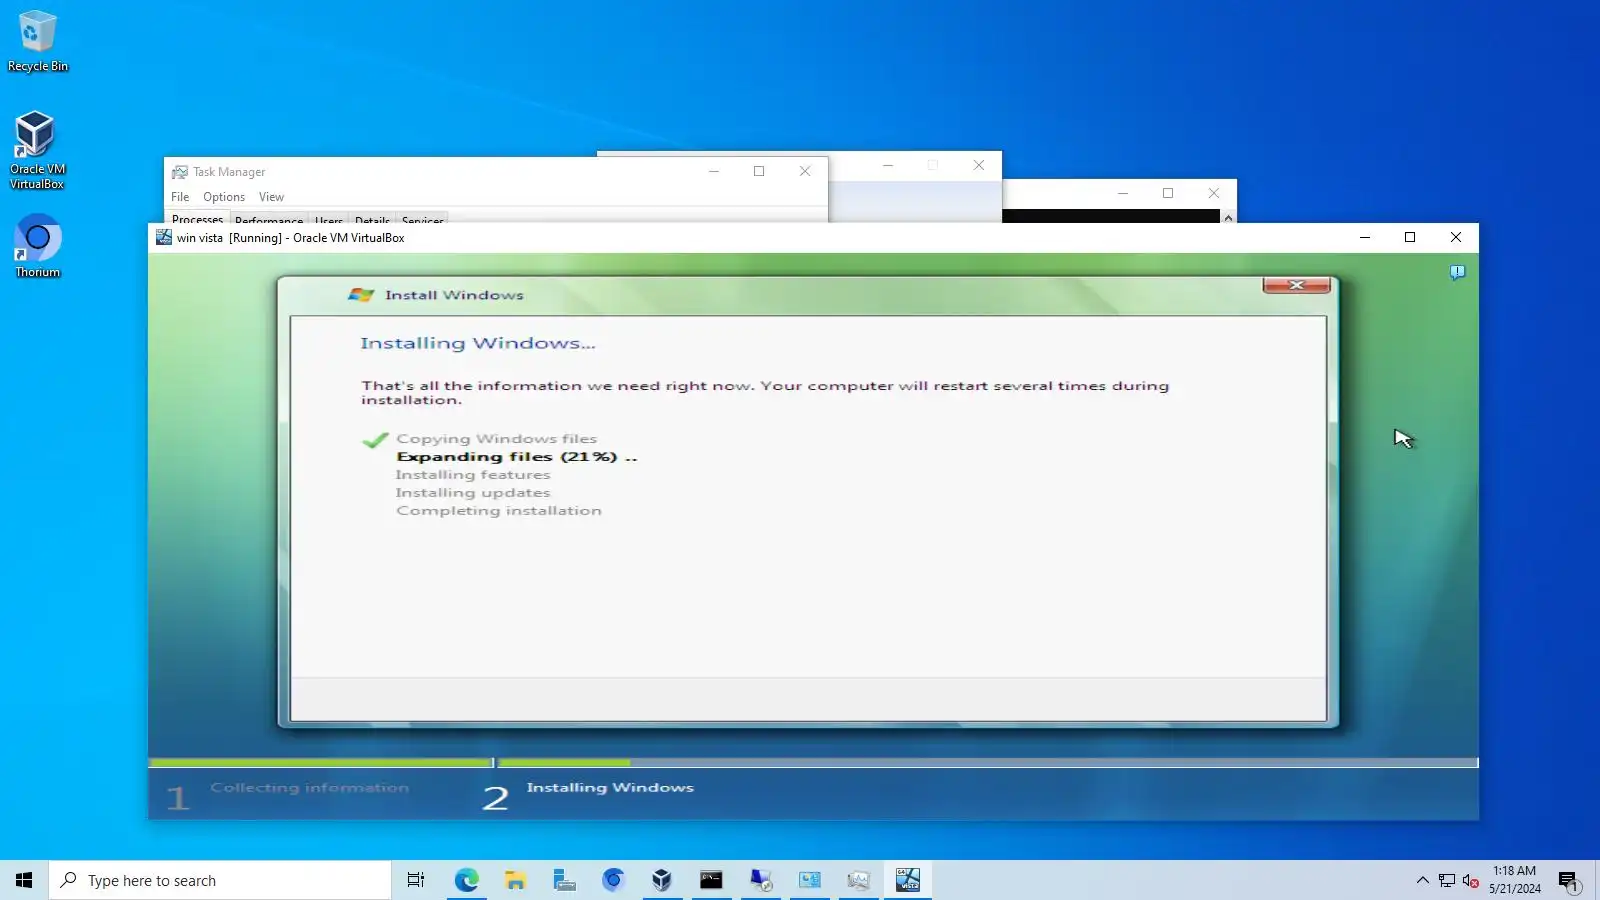This screenshot has height=900, width=1600.
Task: Close the Install Windows dialog with red X
Action: point(1296,285)
